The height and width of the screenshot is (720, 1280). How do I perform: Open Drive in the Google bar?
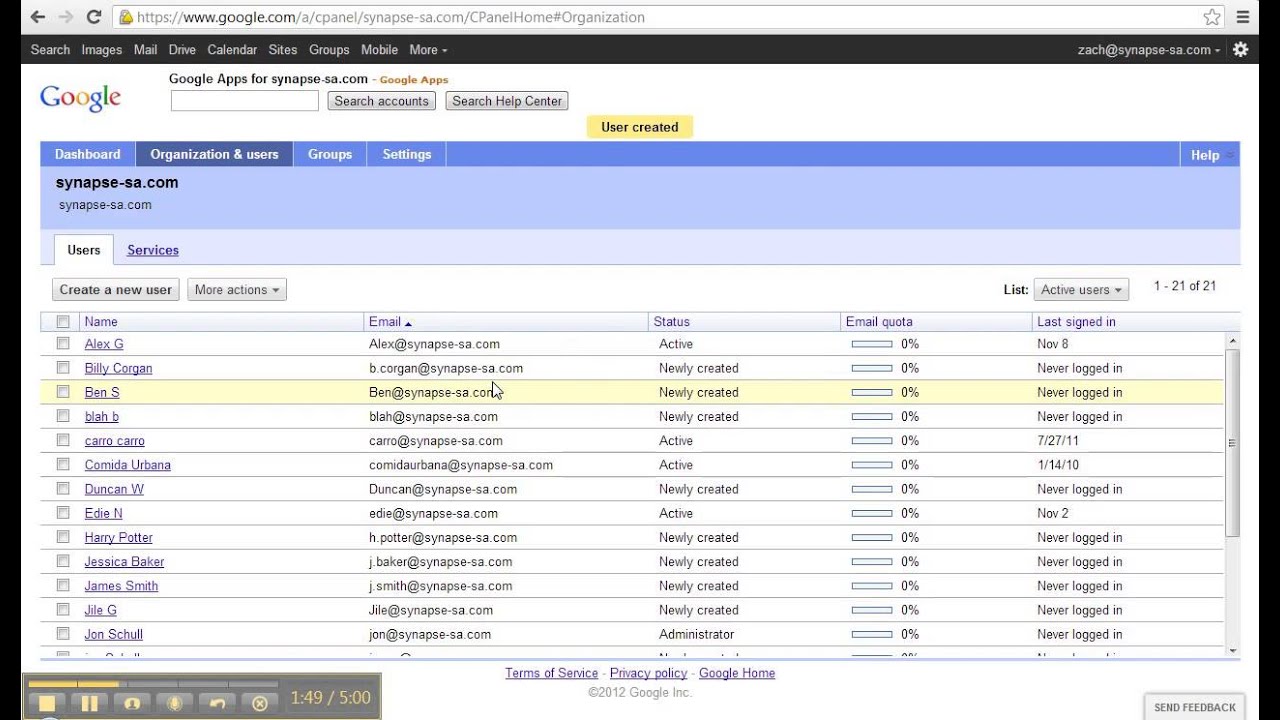[182, 50]
